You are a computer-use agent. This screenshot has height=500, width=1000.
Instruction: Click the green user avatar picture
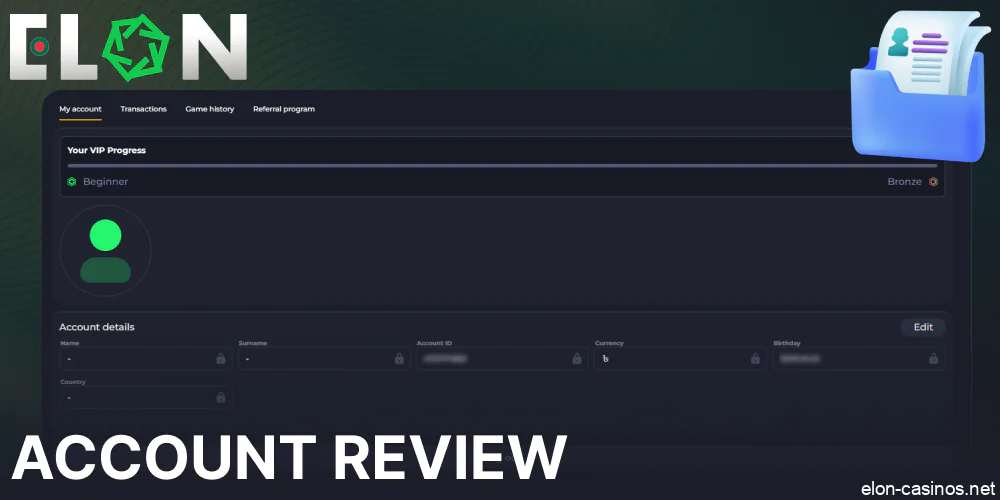point(105,251)
